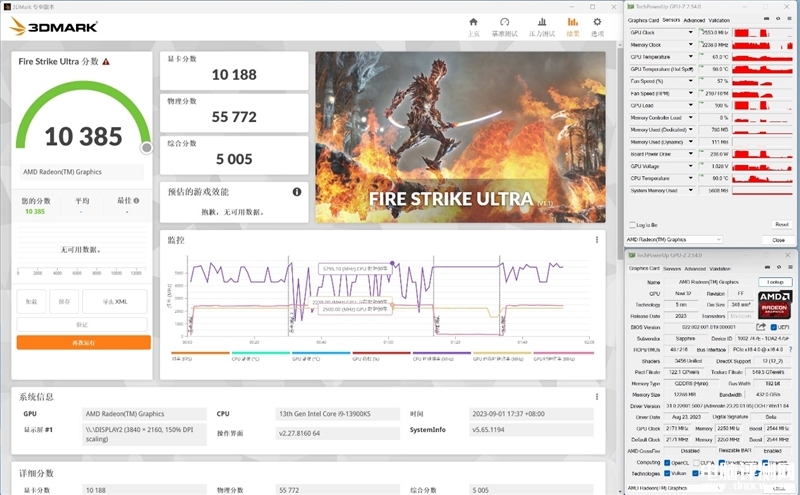
Task: Click the combined score value 5 005
Action: click(x=234, y=159)
